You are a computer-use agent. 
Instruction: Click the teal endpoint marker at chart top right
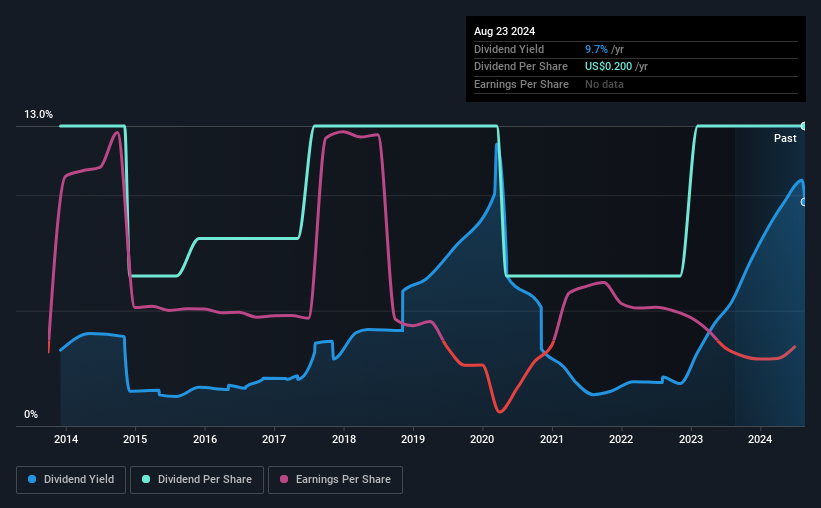803,126
